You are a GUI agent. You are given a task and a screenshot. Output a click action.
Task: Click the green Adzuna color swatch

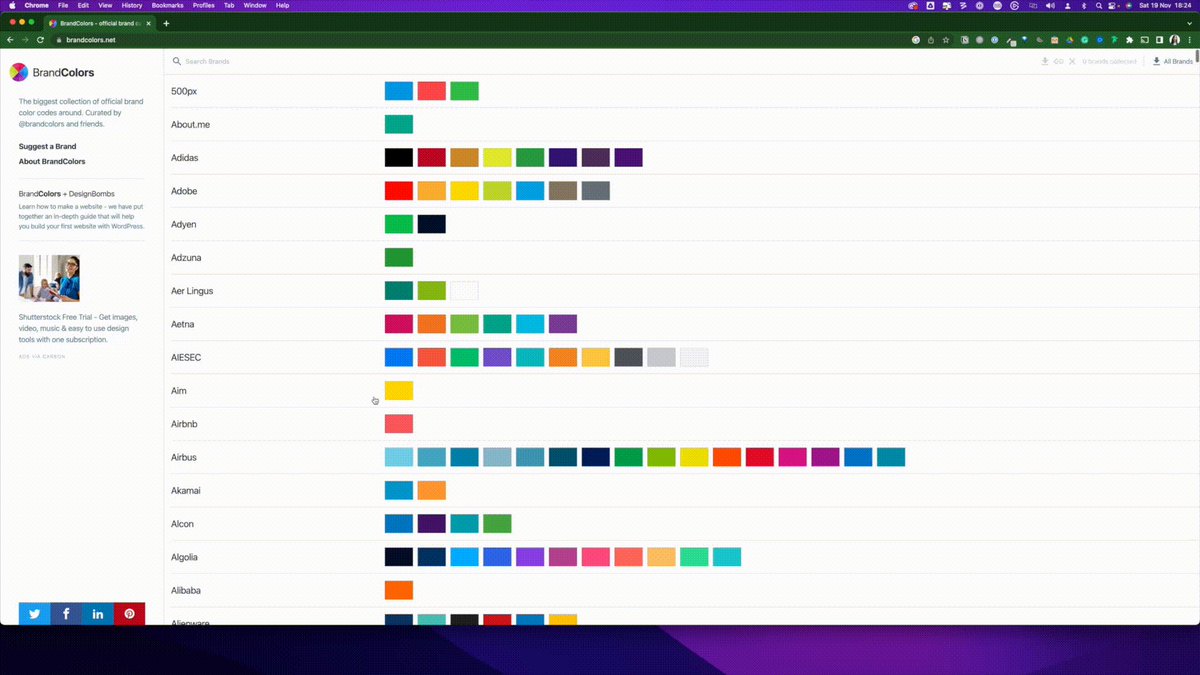tap(399, 258)
